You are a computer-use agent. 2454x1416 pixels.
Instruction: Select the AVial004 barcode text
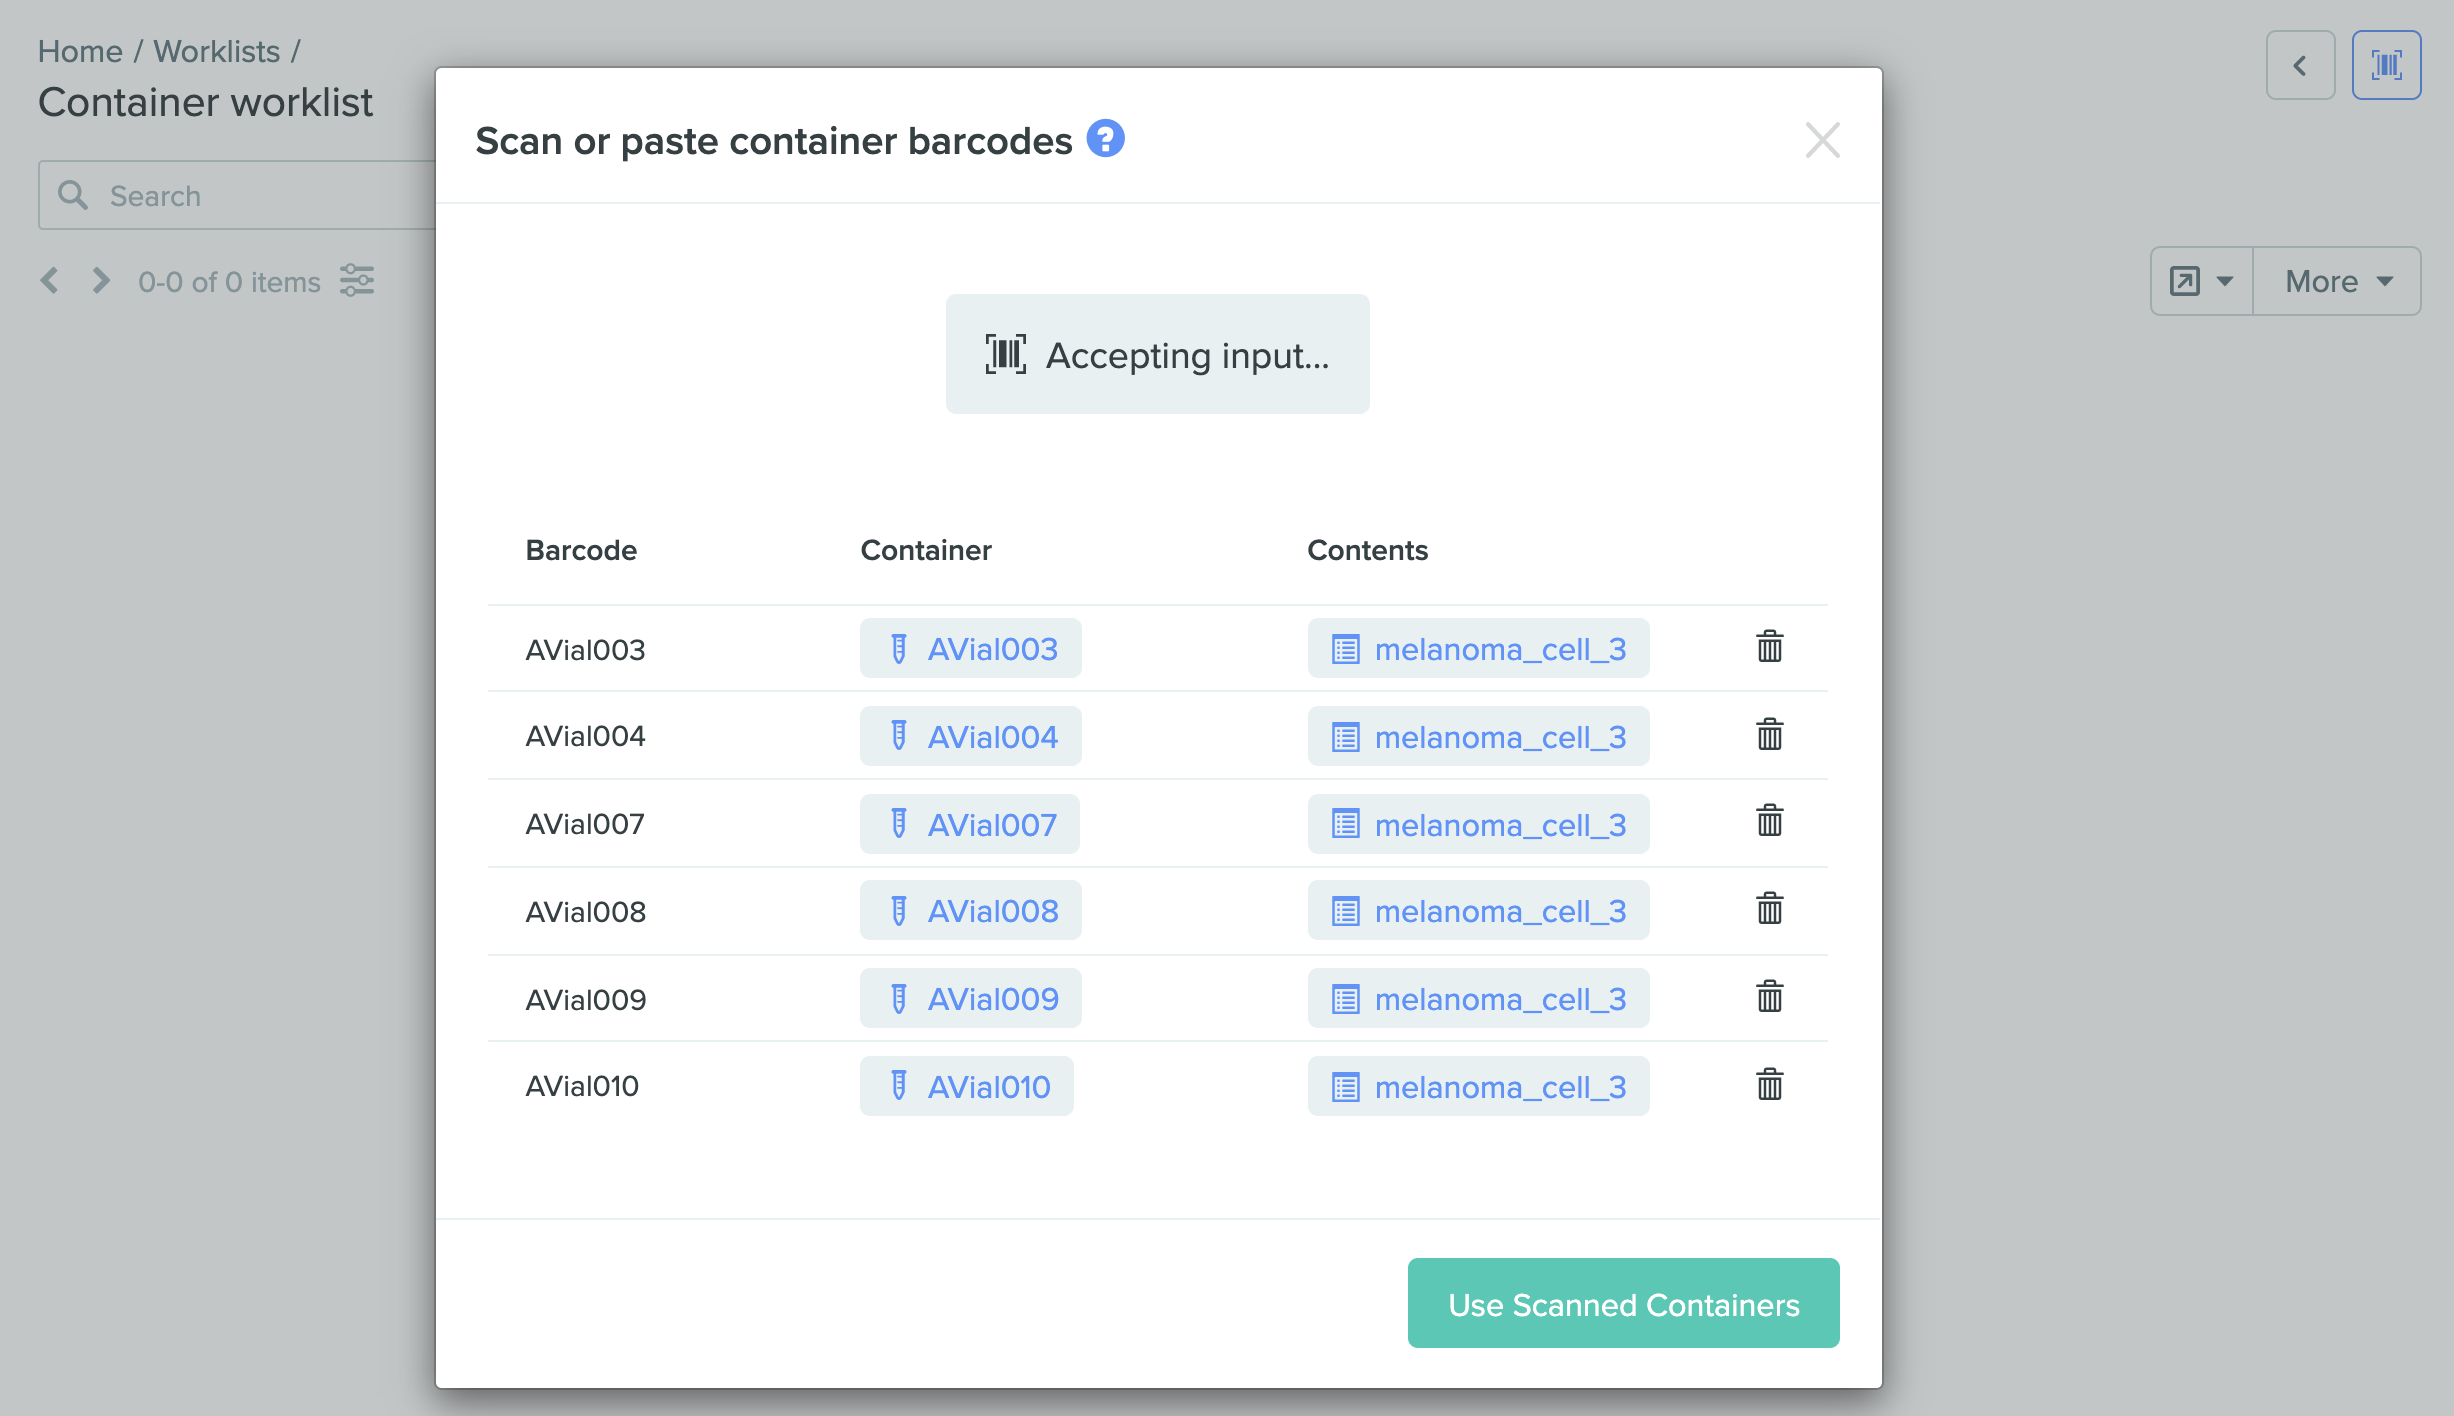tap(585, 736)
